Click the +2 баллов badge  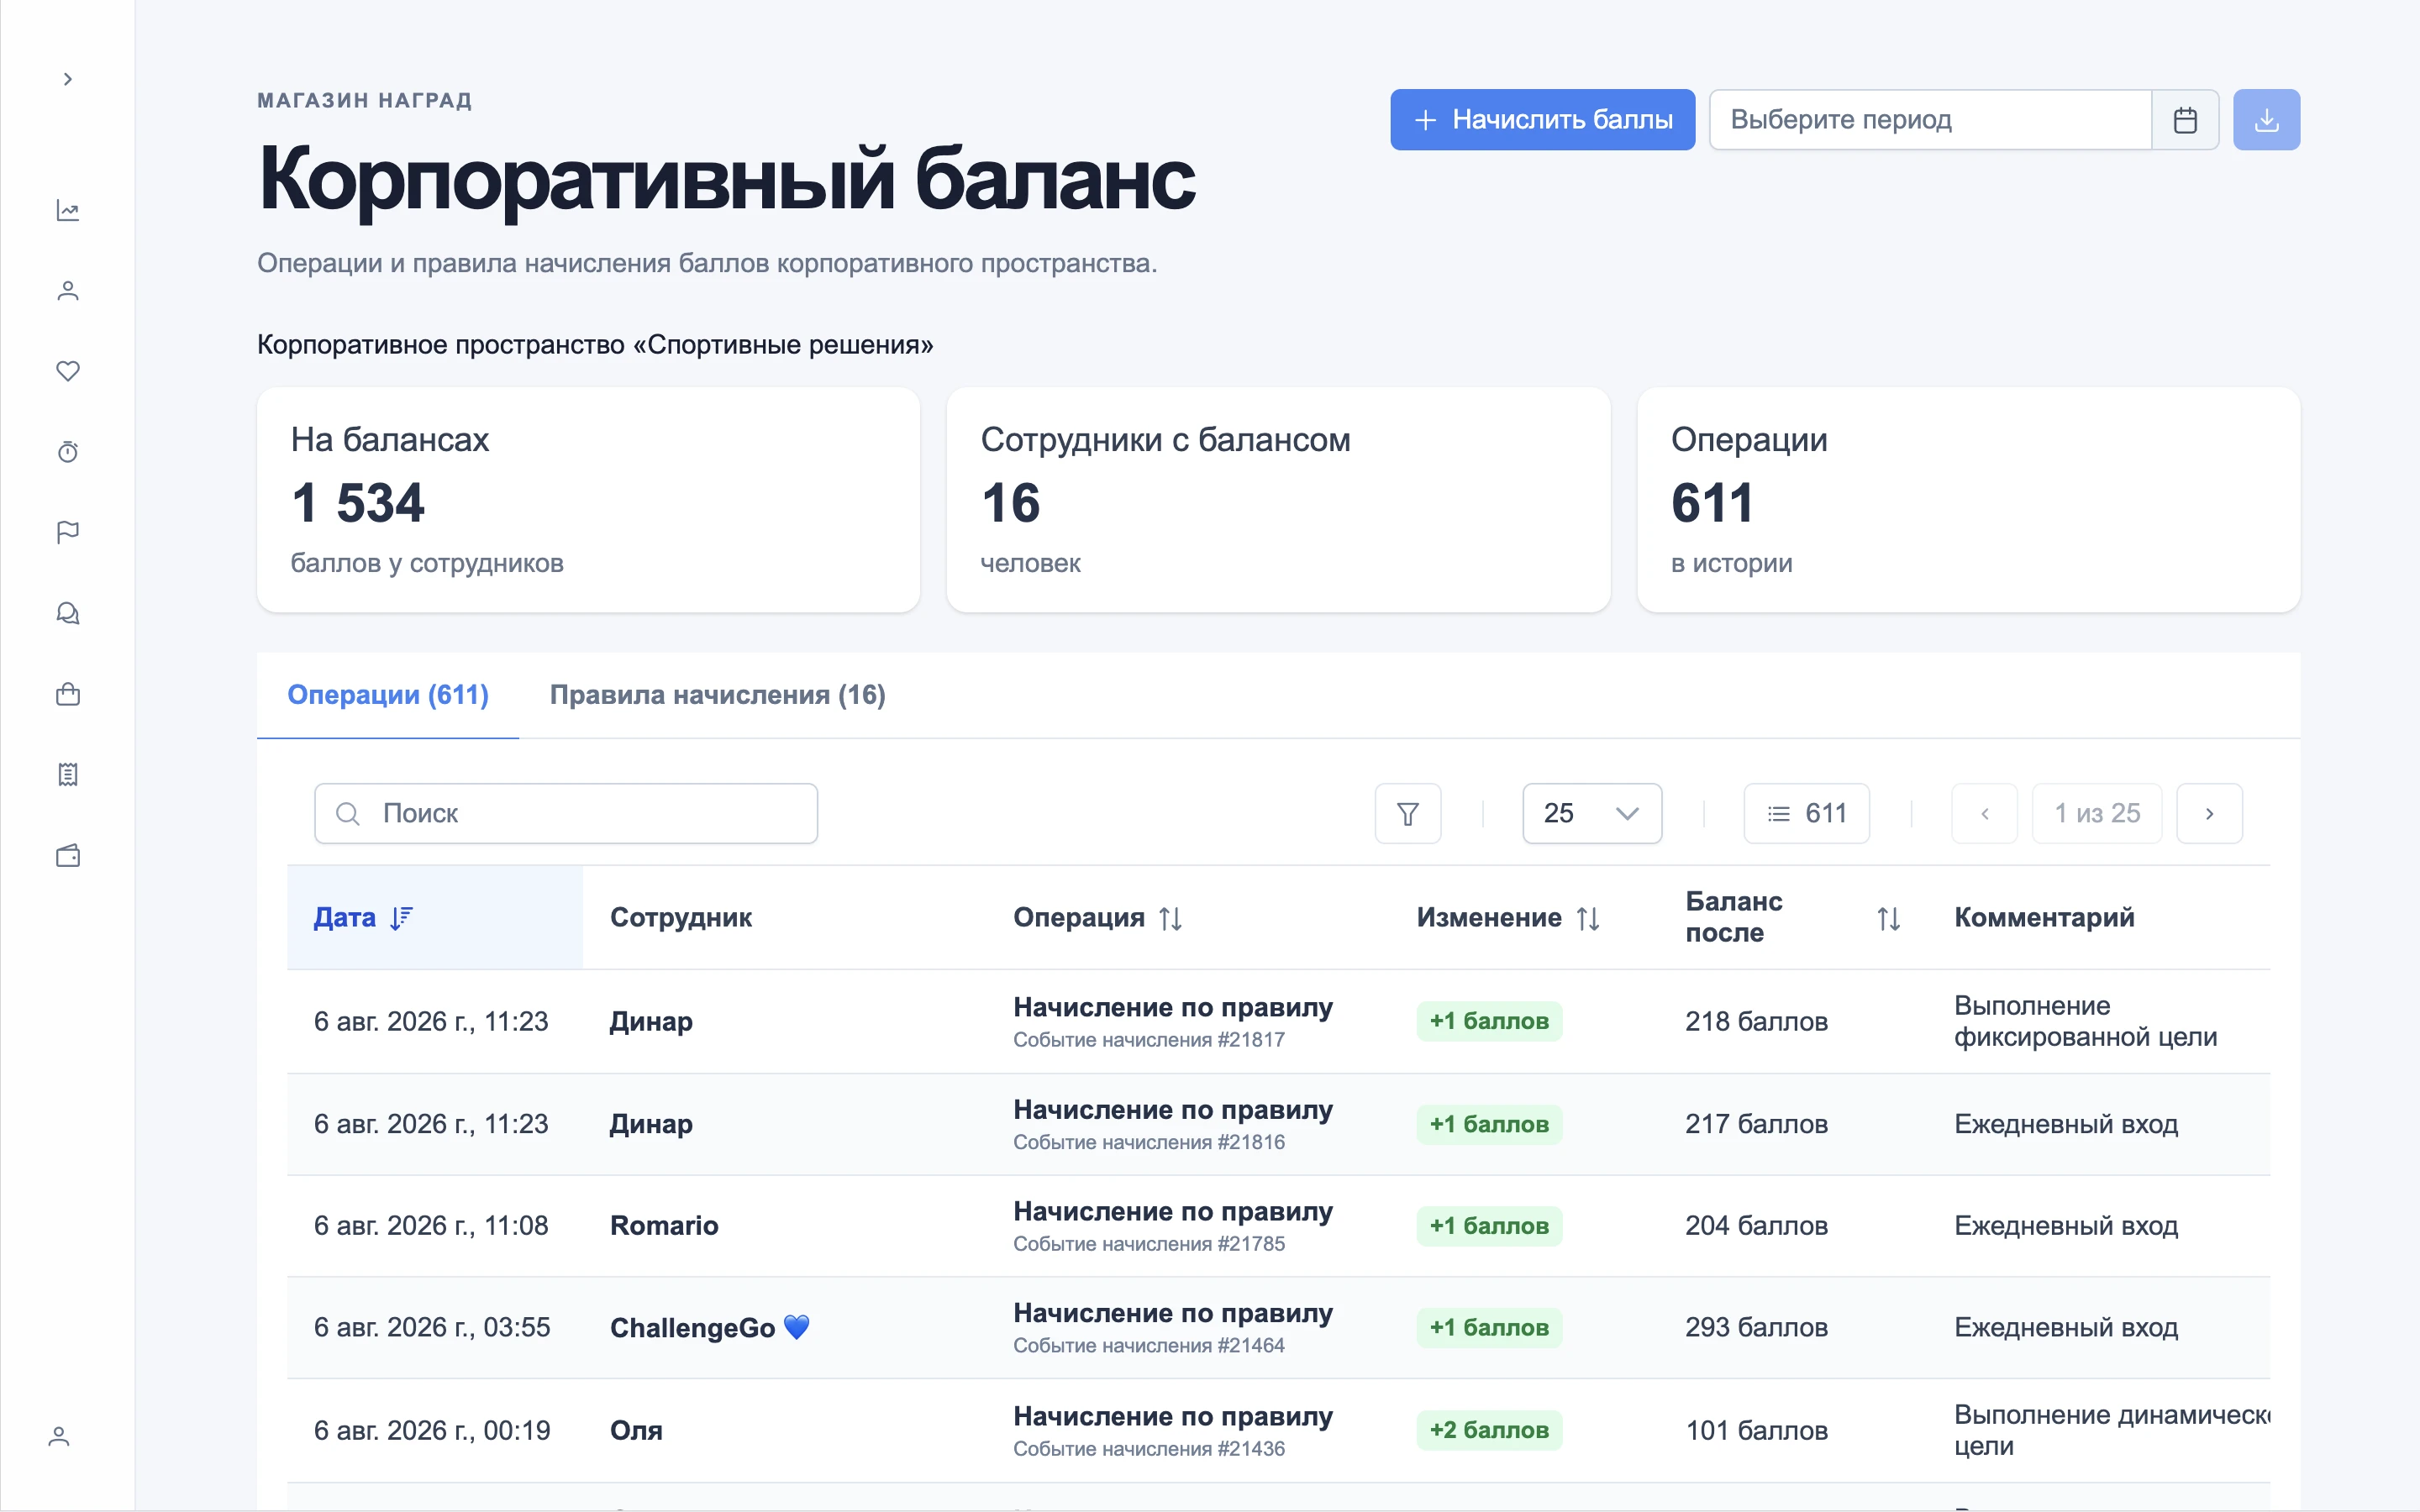[x=1489, y=1430]
